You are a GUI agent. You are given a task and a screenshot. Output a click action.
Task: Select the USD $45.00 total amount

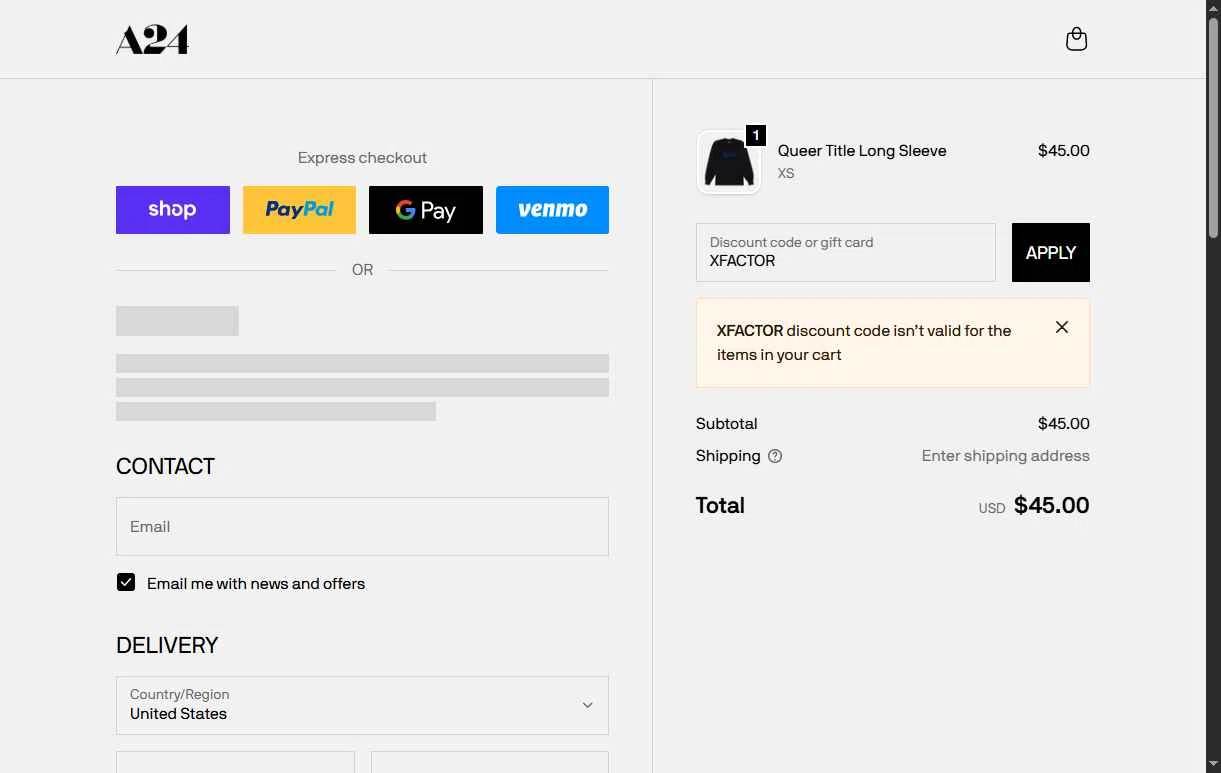1034,506
